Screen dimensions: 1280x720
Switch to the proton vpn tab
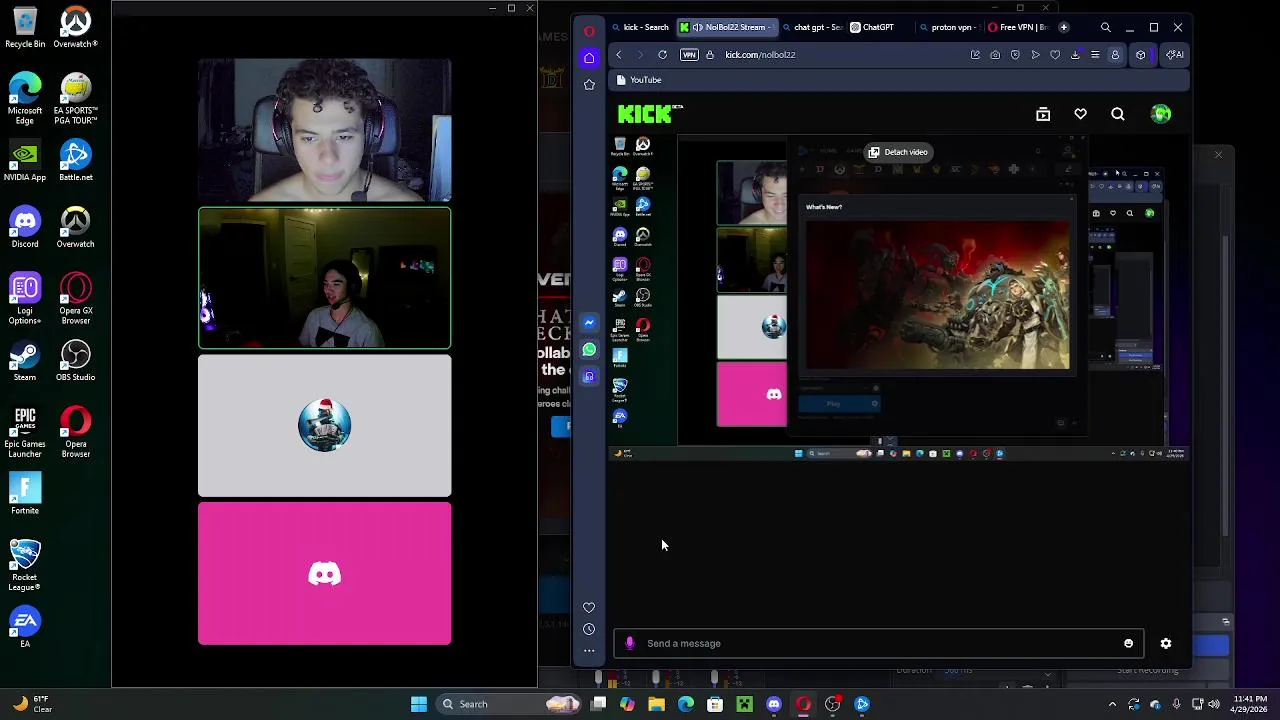click(947, 27)
